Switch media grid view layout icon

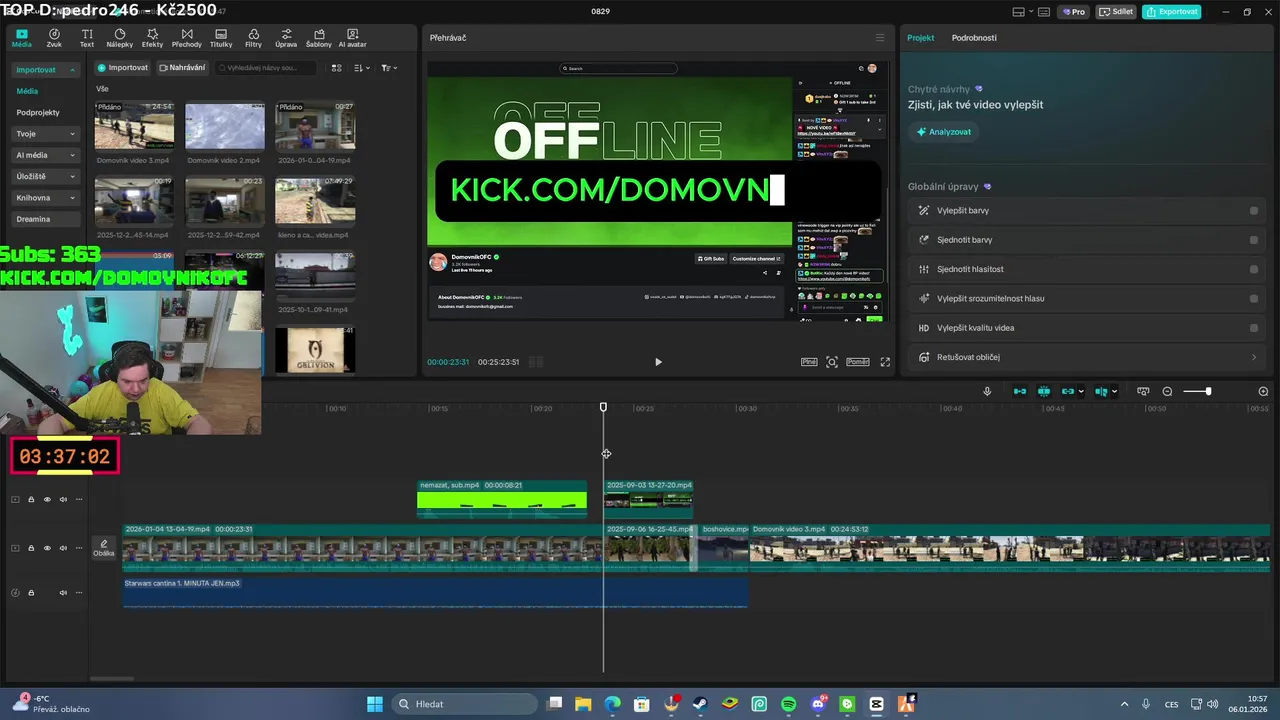click(336, 68)
